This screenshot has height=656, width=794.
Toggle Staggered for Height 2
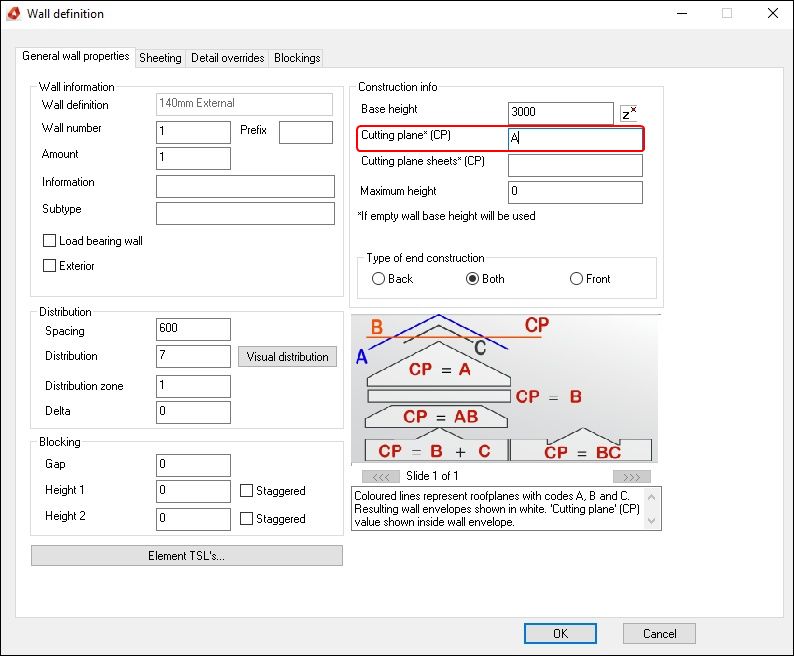(246, 518)
